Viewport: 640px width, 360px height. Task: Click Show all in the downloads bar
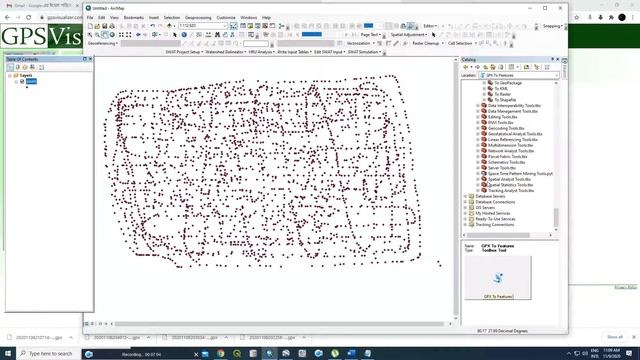[615, 337]
